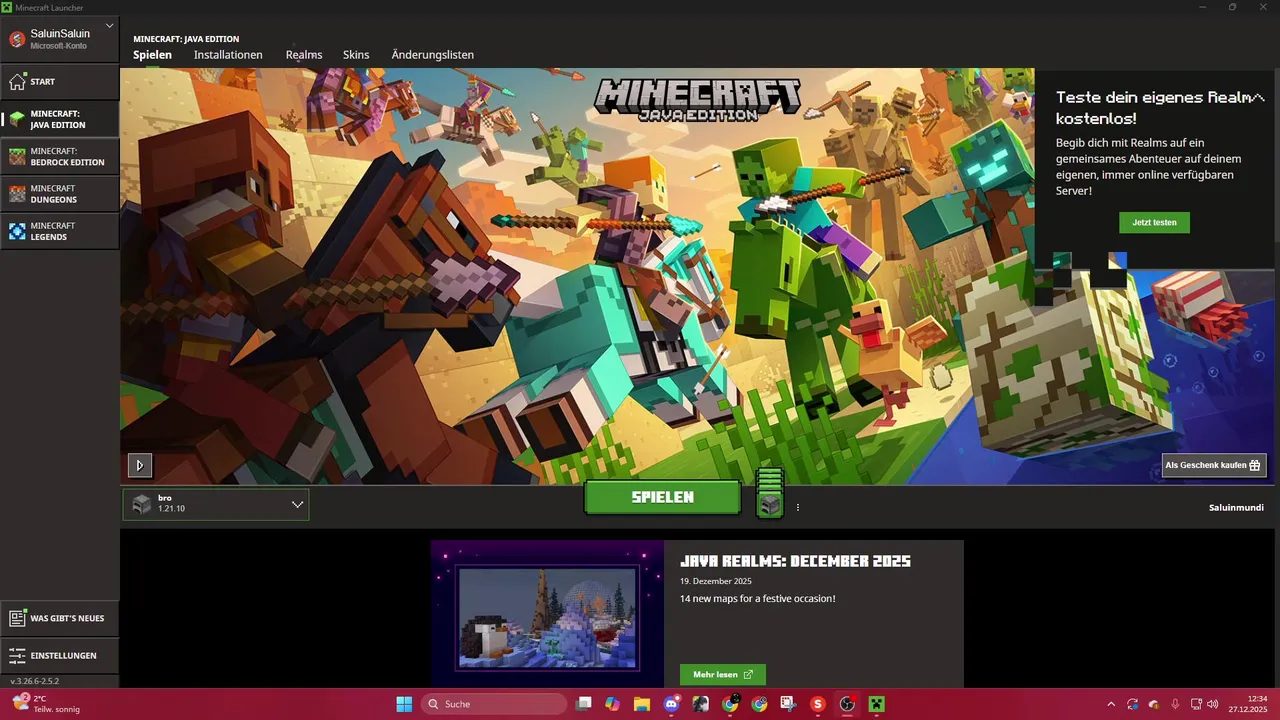1280x720 pixels.
Task: Switch to the Installationen tab
Action: point(228,55)
